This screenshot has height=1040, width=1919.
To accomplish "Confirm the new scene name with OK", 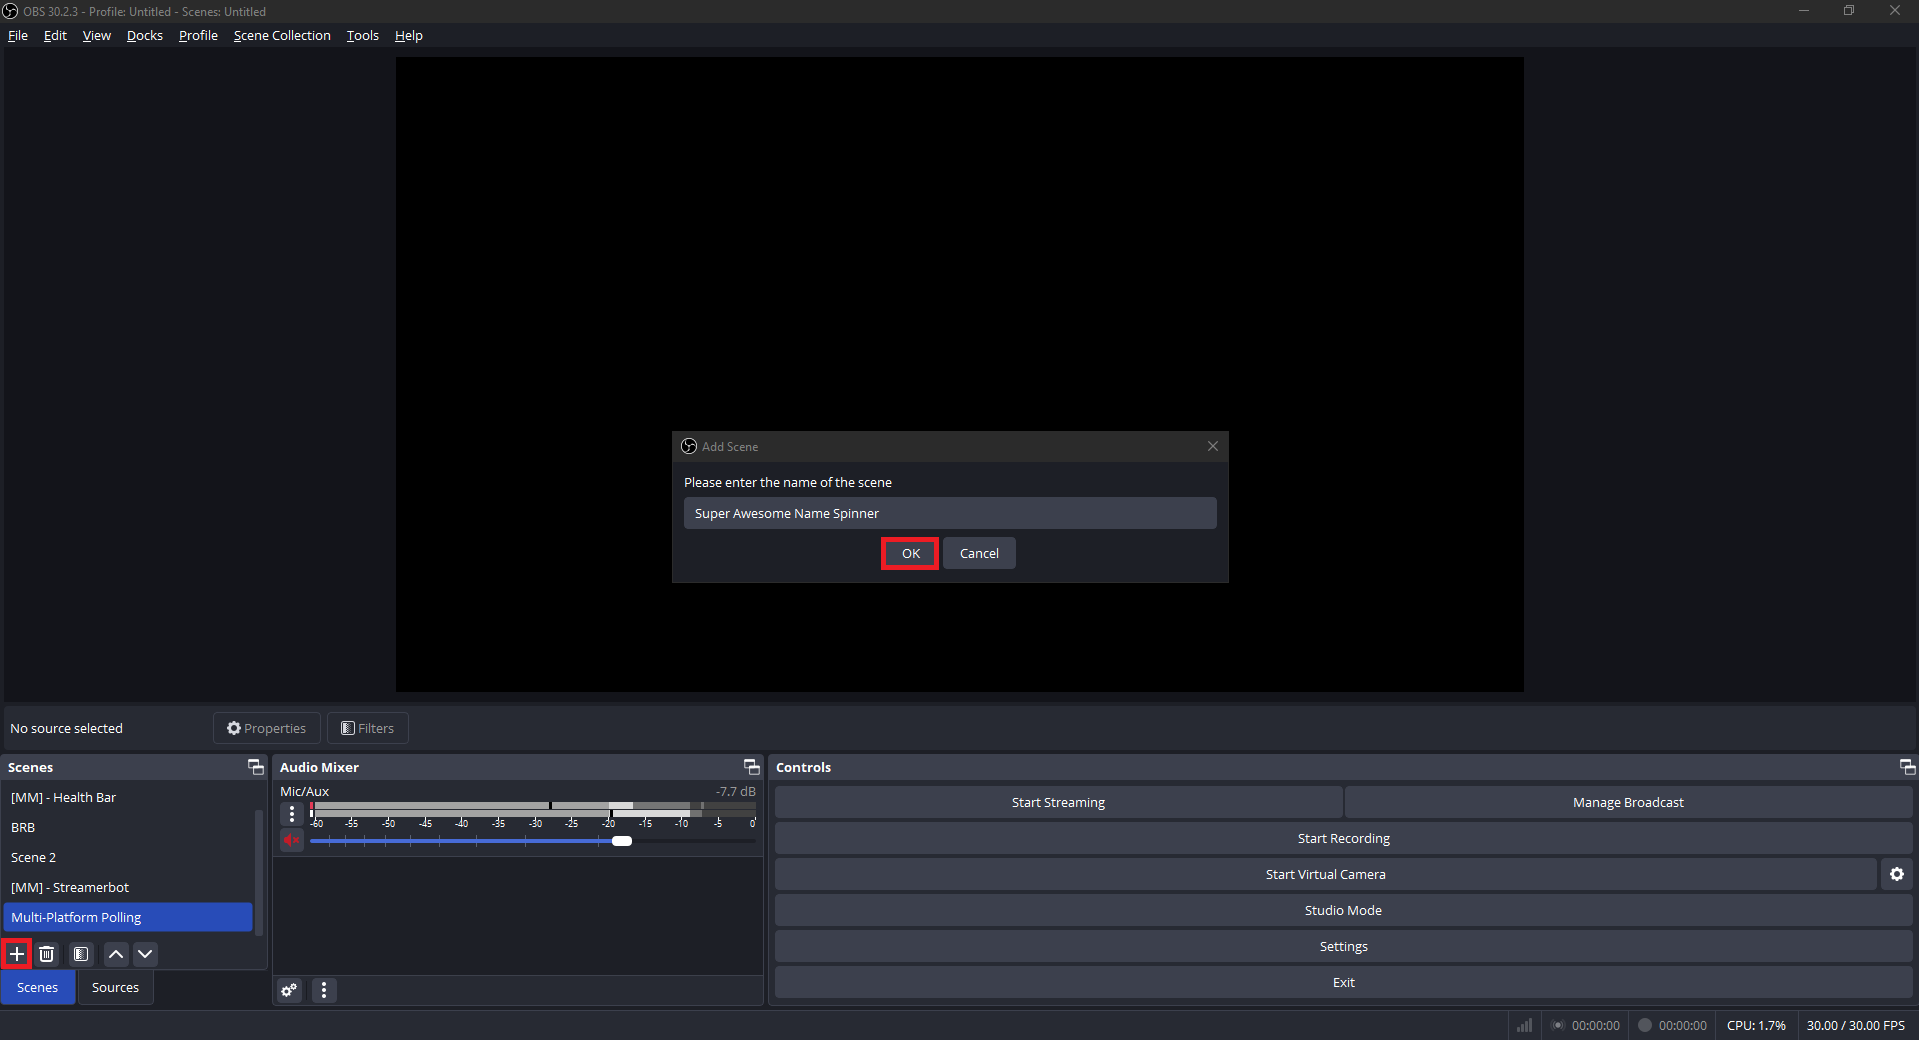I will (909, 553).
